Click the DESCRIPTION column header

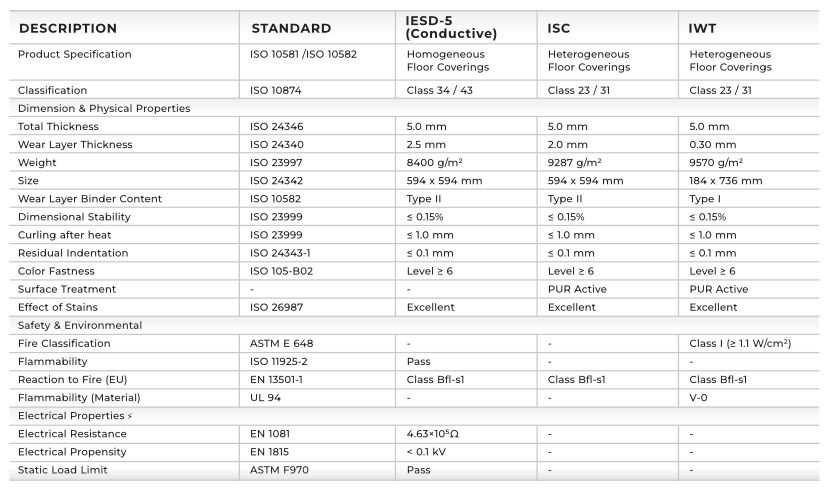pyautogui.click(x=68, y=28)
